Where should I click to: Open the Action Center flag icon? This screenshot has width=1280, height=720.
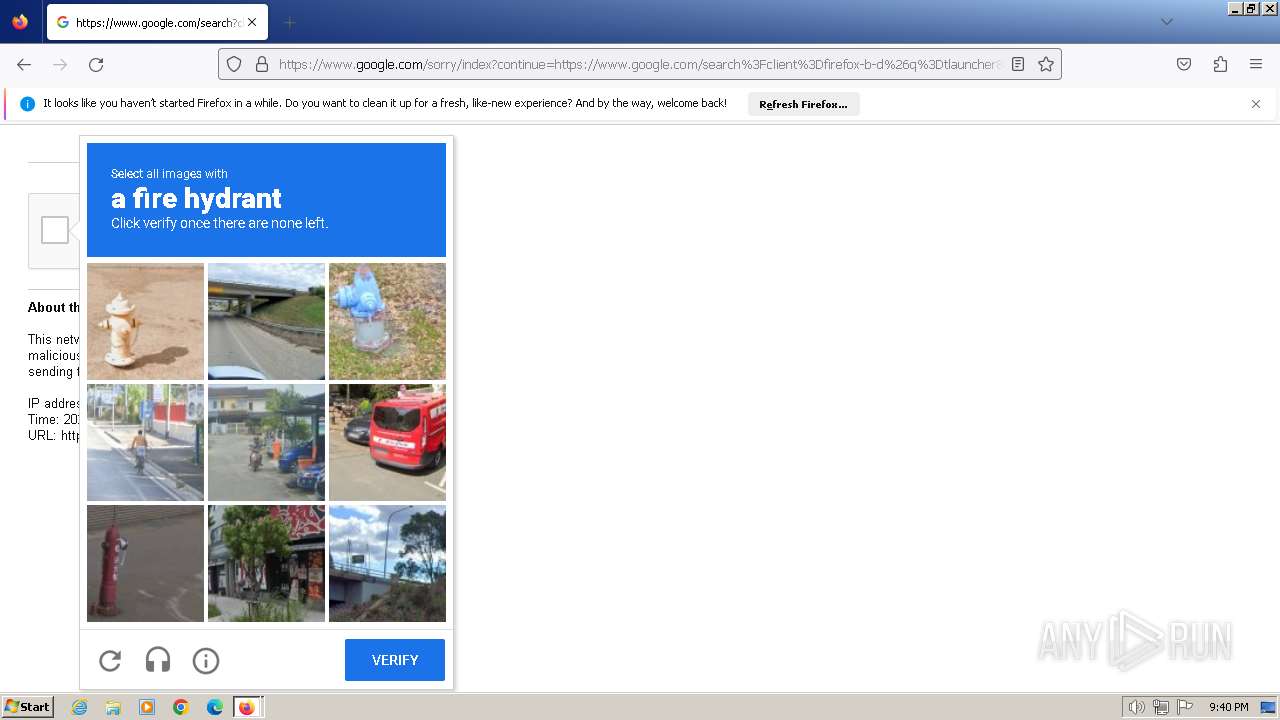pyautogui.click(x=1185, y=707)
